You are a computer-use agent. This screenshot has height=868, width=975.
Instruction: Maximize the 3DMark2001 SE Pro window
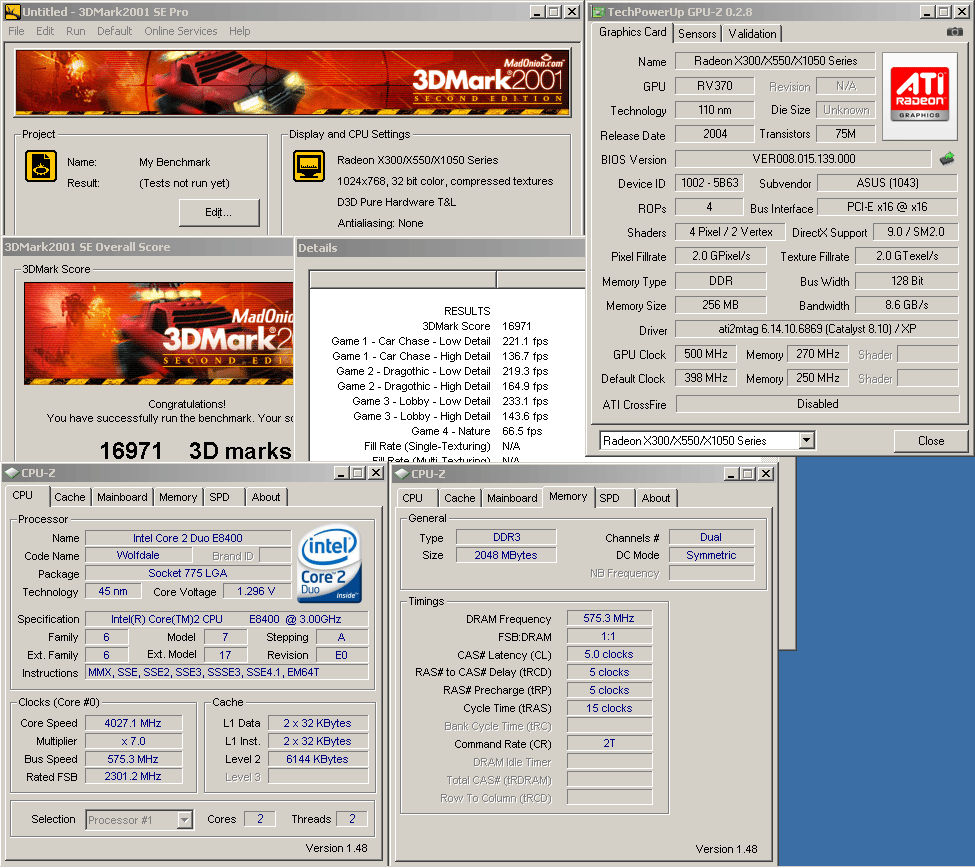[x=554, y=12]
